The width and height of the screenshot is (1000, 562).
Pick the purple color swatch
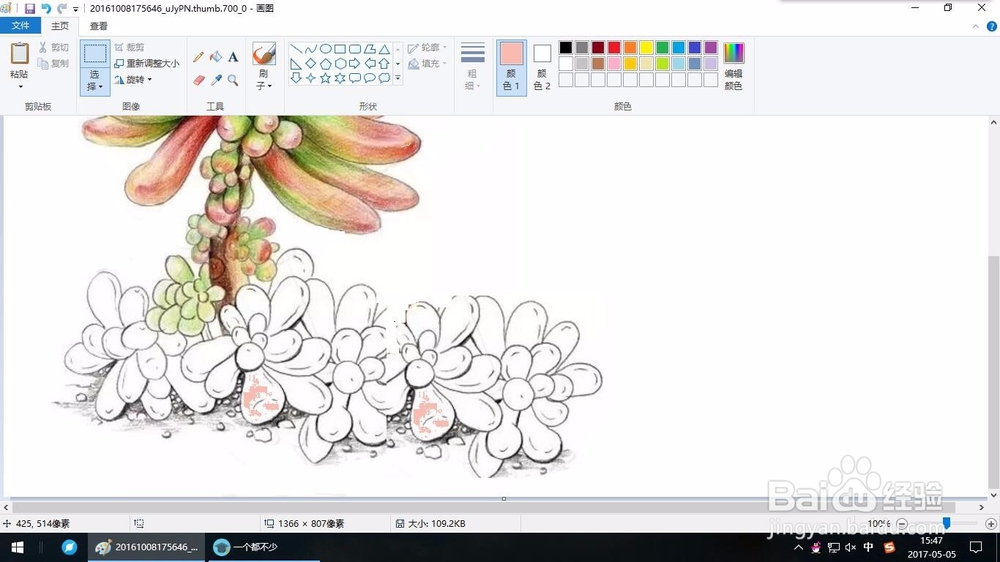pos(710,47)
